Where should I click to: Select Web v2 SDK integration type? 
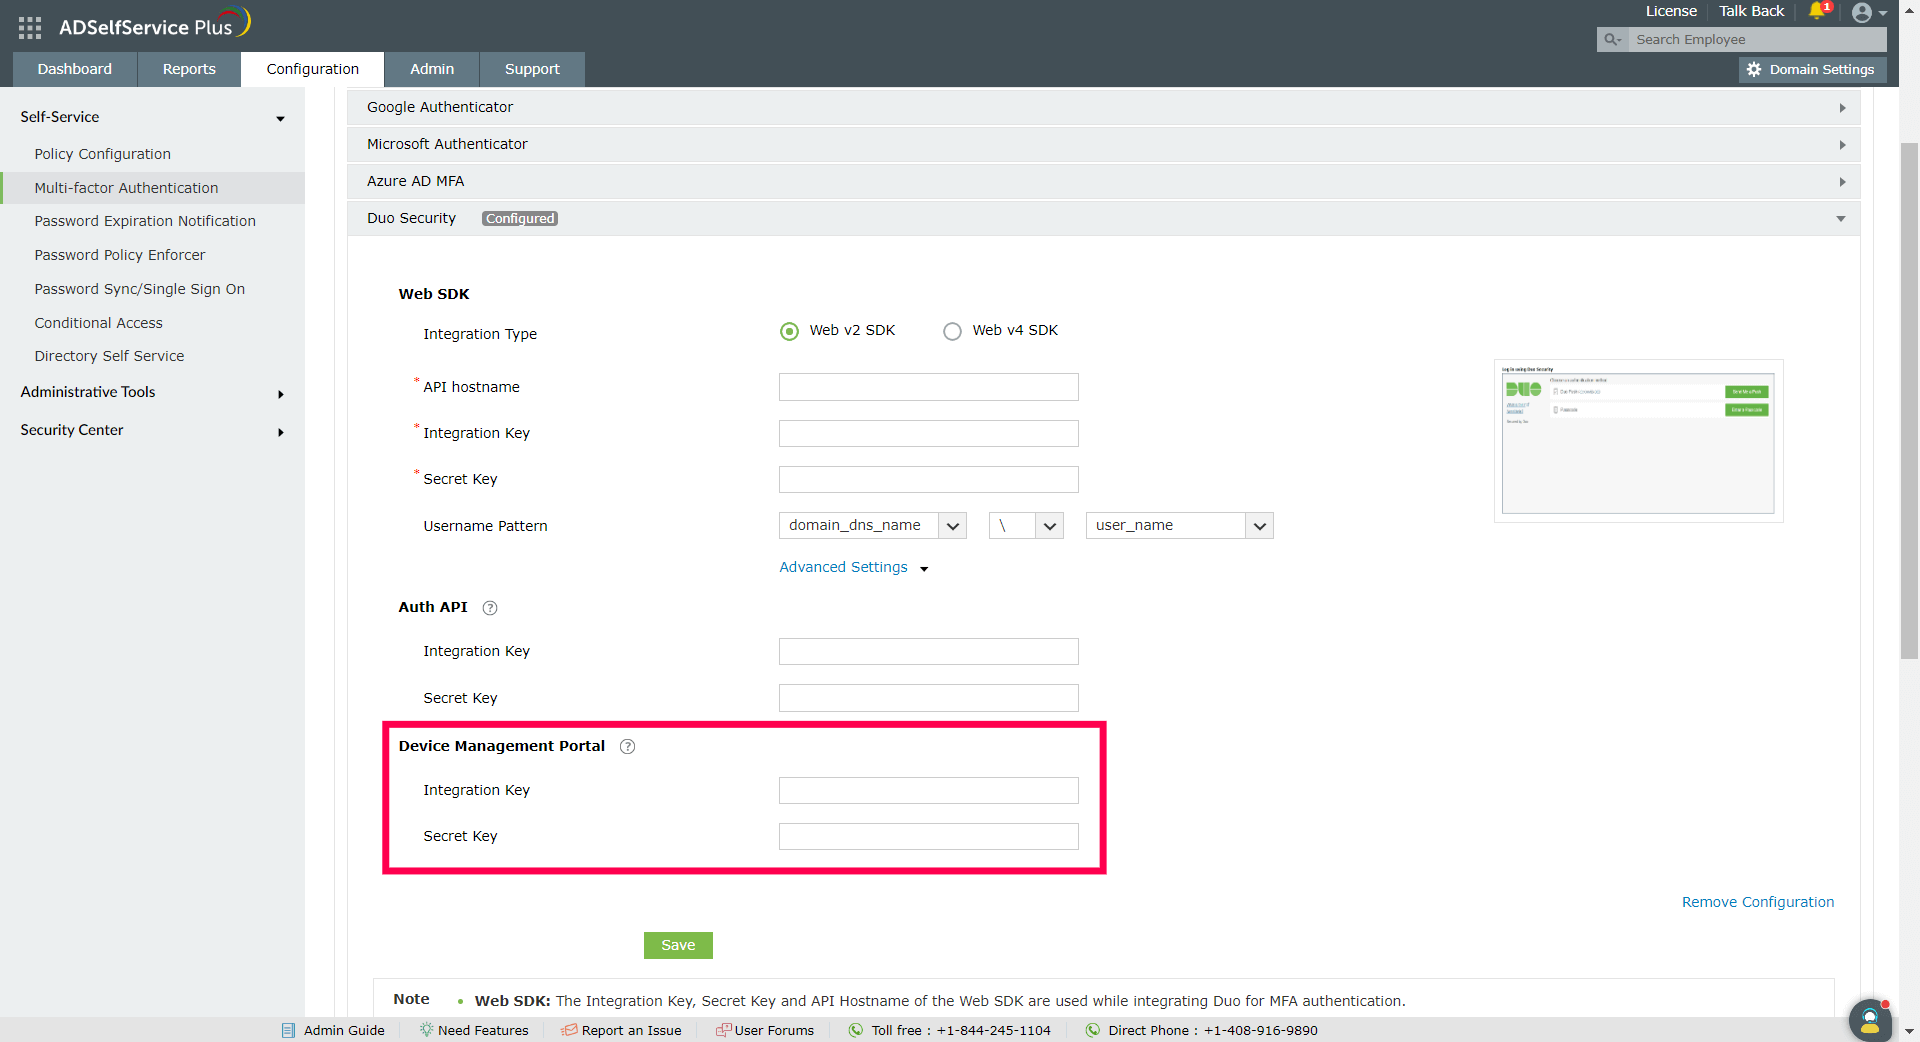click(x=790, y=331)
